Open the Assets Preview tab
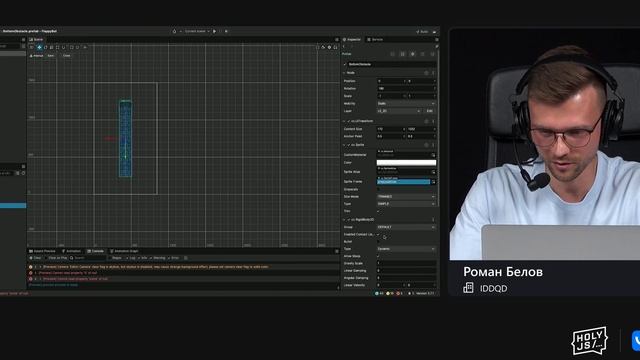 click(42, 251)
